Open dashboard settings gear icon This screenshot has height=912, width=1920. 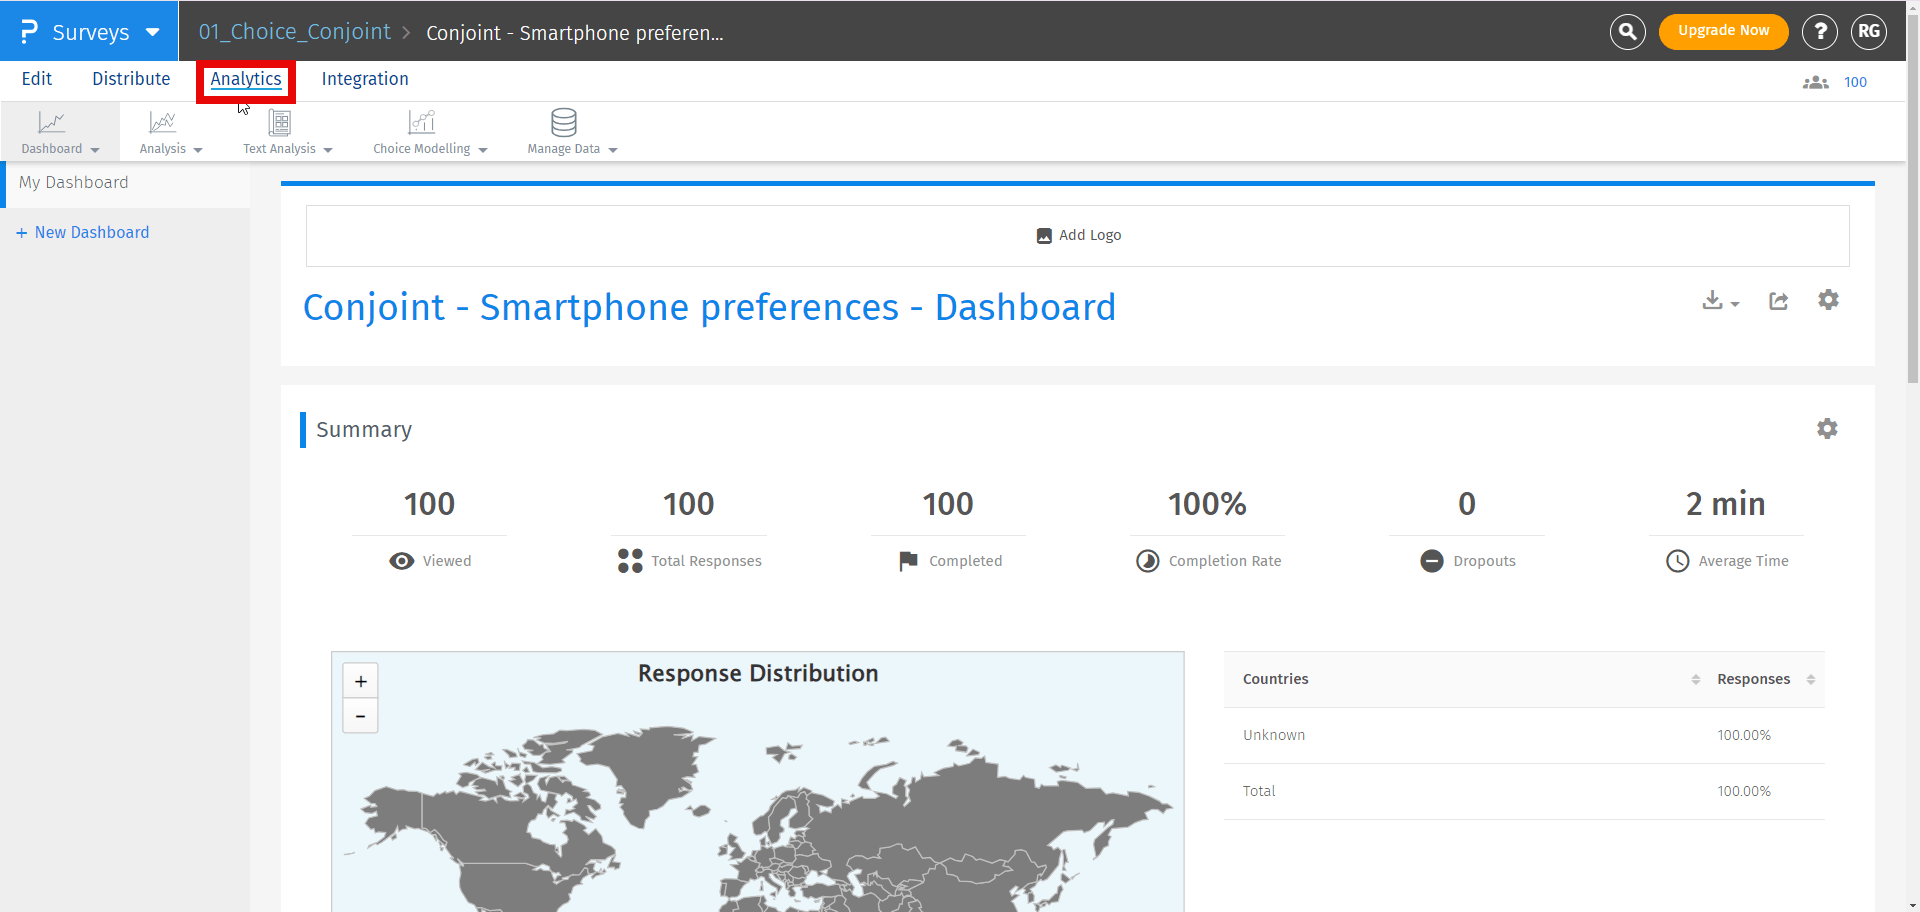click(x=1828, y=300)
